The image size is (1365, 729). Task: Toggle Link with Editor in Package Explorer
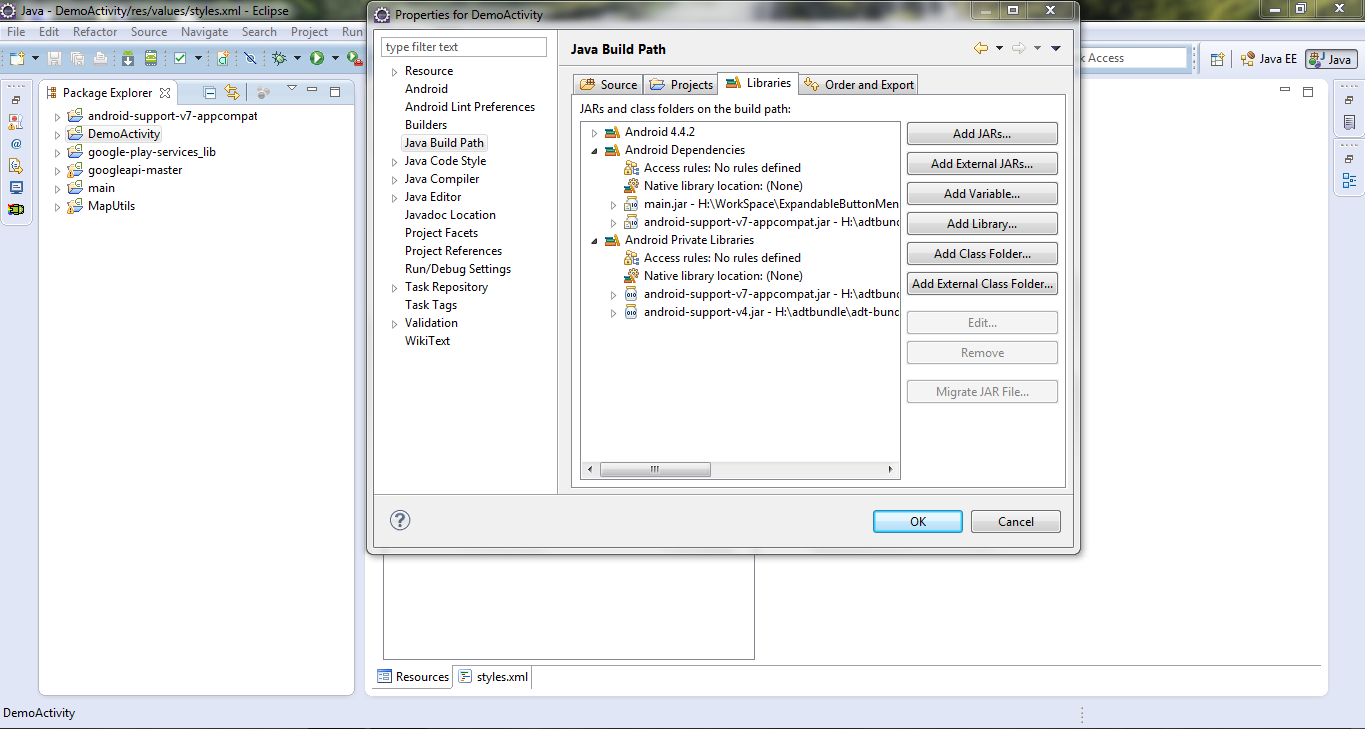(x=232, y=92)
